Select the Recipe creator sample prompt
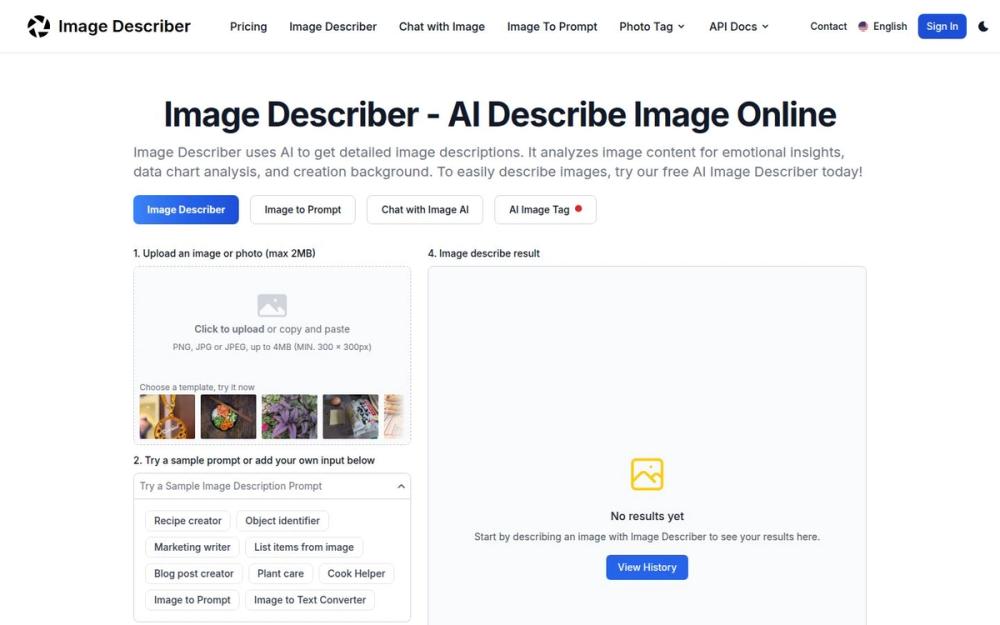 tap(188, 520)
